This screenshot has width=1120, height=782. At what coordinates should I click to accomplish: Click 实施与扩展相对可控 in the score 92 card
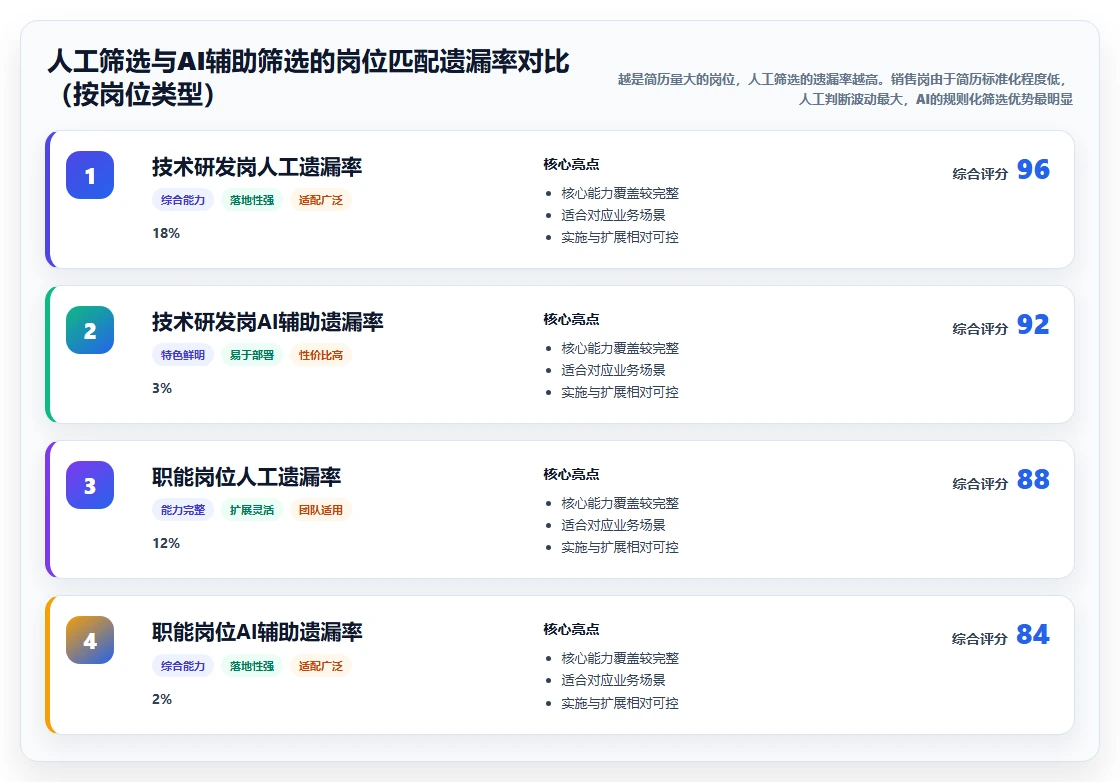tap(620, 392)
